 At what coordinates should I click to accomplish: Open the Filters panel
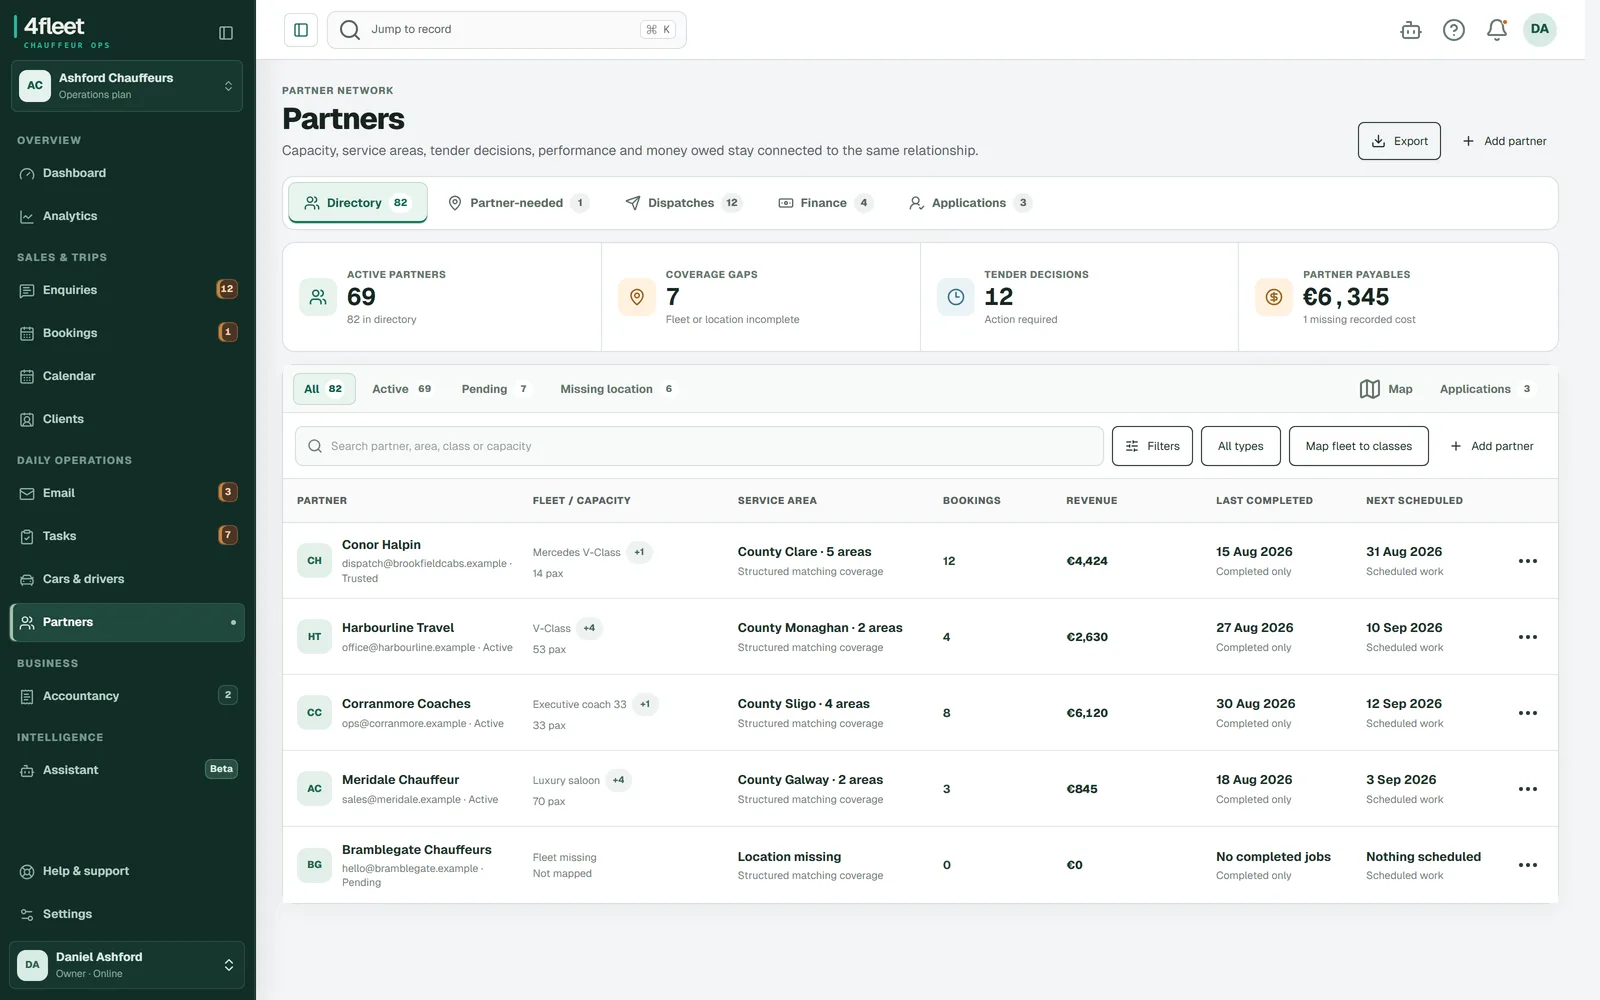pos(1152,446)
